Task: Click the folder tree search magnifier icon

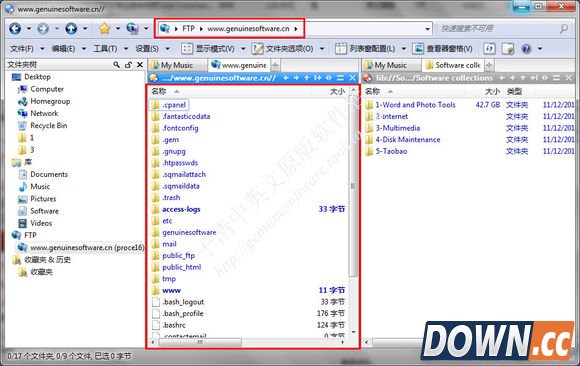Action: click(x=117, y=65)
